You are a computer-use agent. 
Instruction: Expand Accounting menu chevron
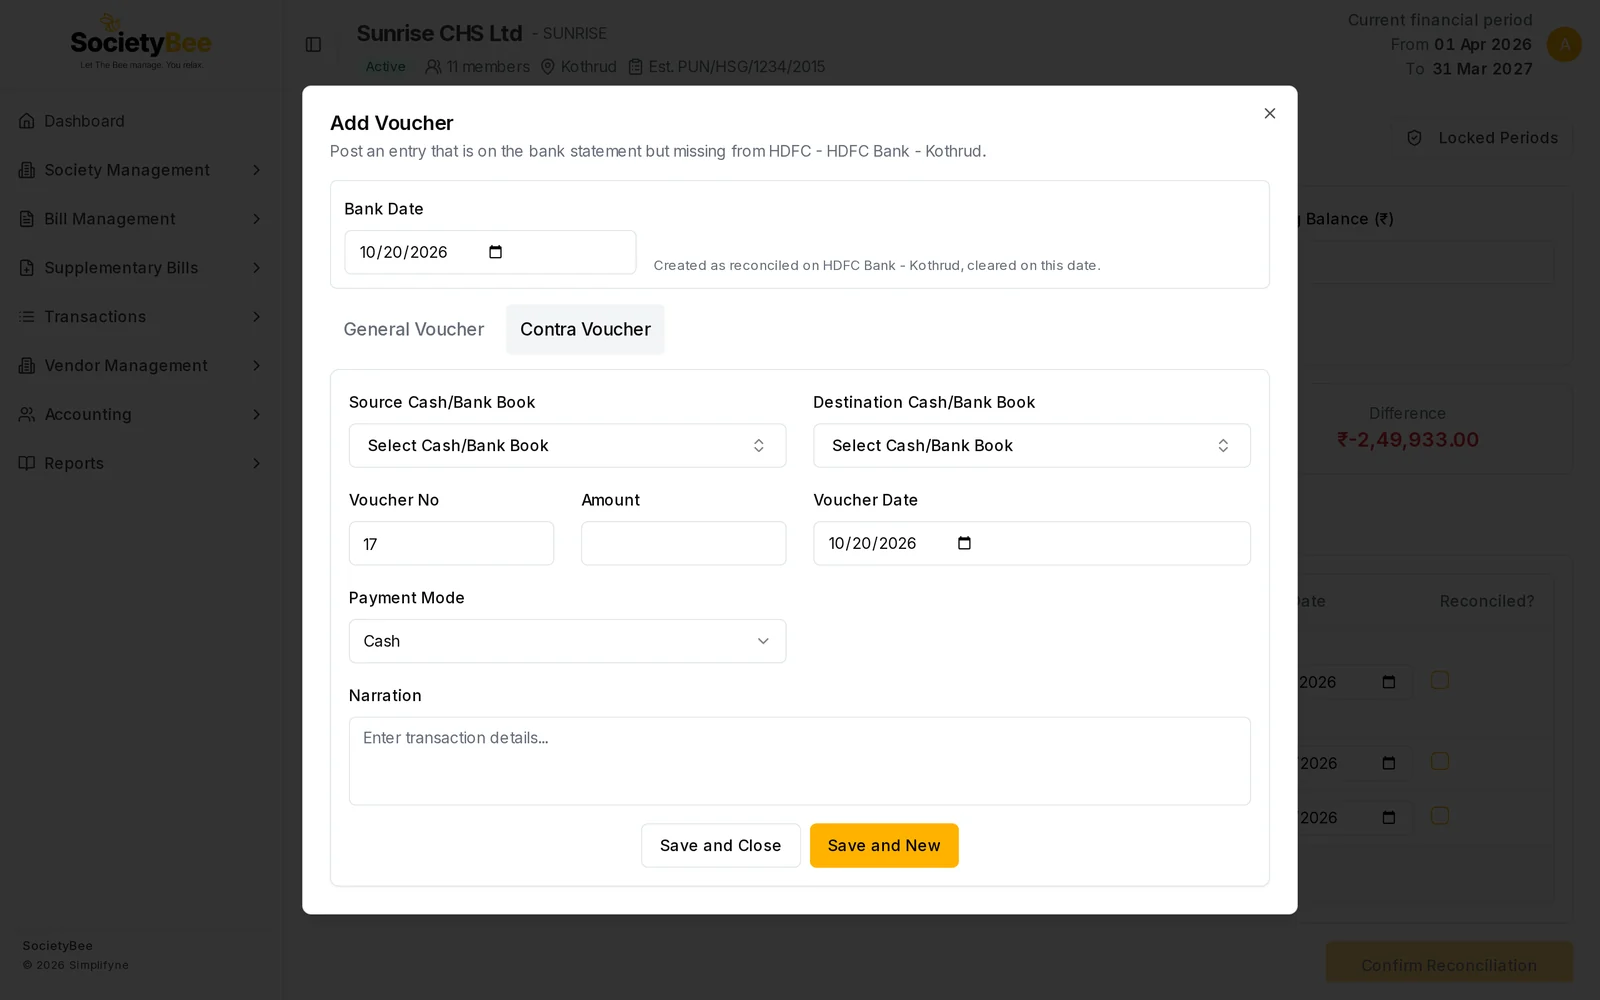[257, 414]
